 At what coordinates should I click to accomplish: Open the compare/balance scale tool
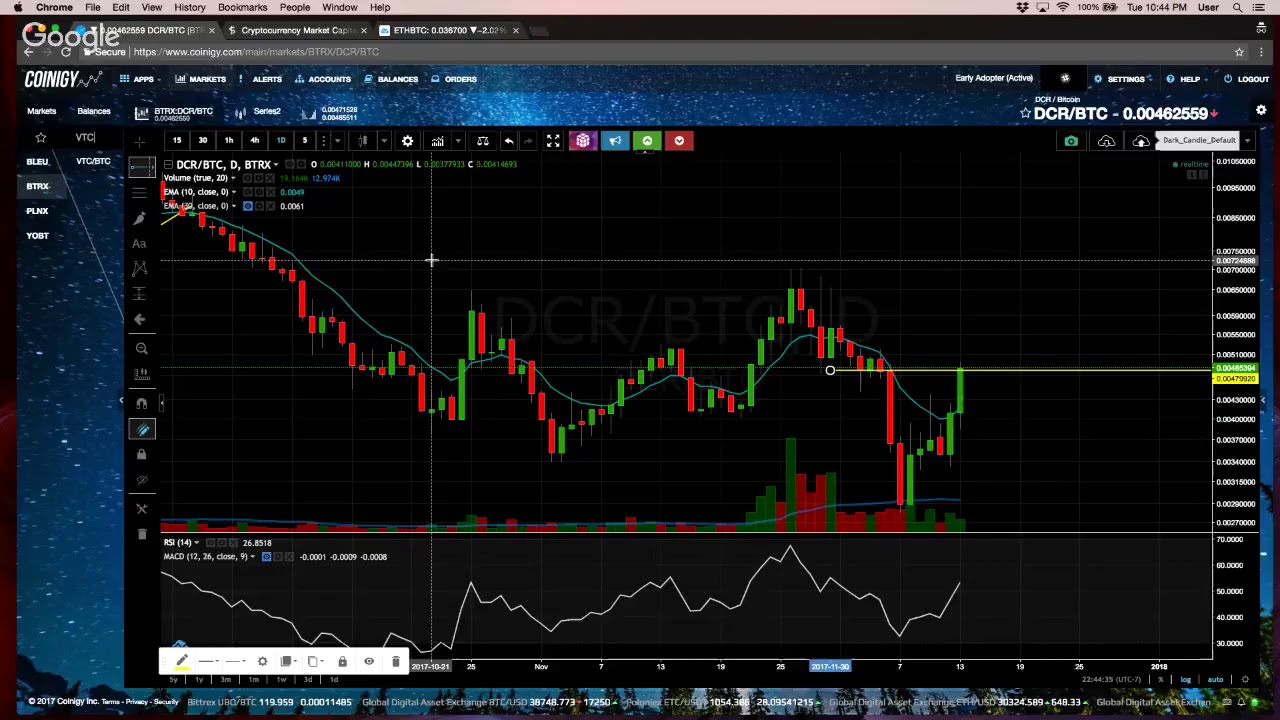pos(482,141)
